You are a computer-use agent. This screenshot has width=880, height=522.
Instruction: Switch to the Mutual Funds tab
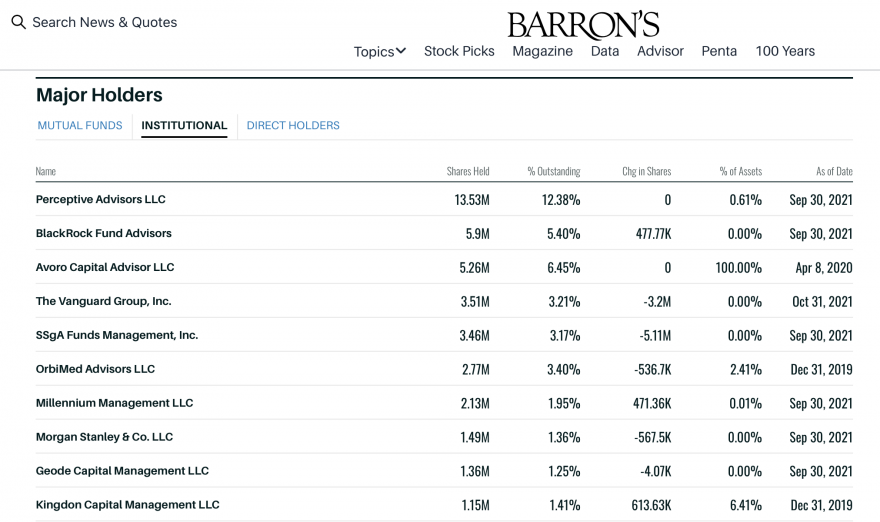click(80, 125)
